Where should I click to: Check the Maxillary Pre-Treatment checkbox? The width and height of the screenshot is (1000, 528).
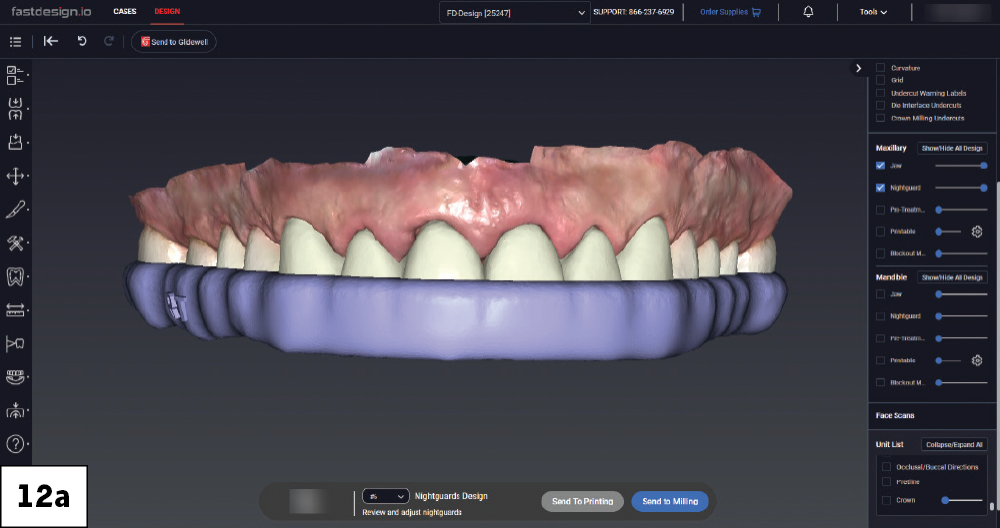coord(880,210)
